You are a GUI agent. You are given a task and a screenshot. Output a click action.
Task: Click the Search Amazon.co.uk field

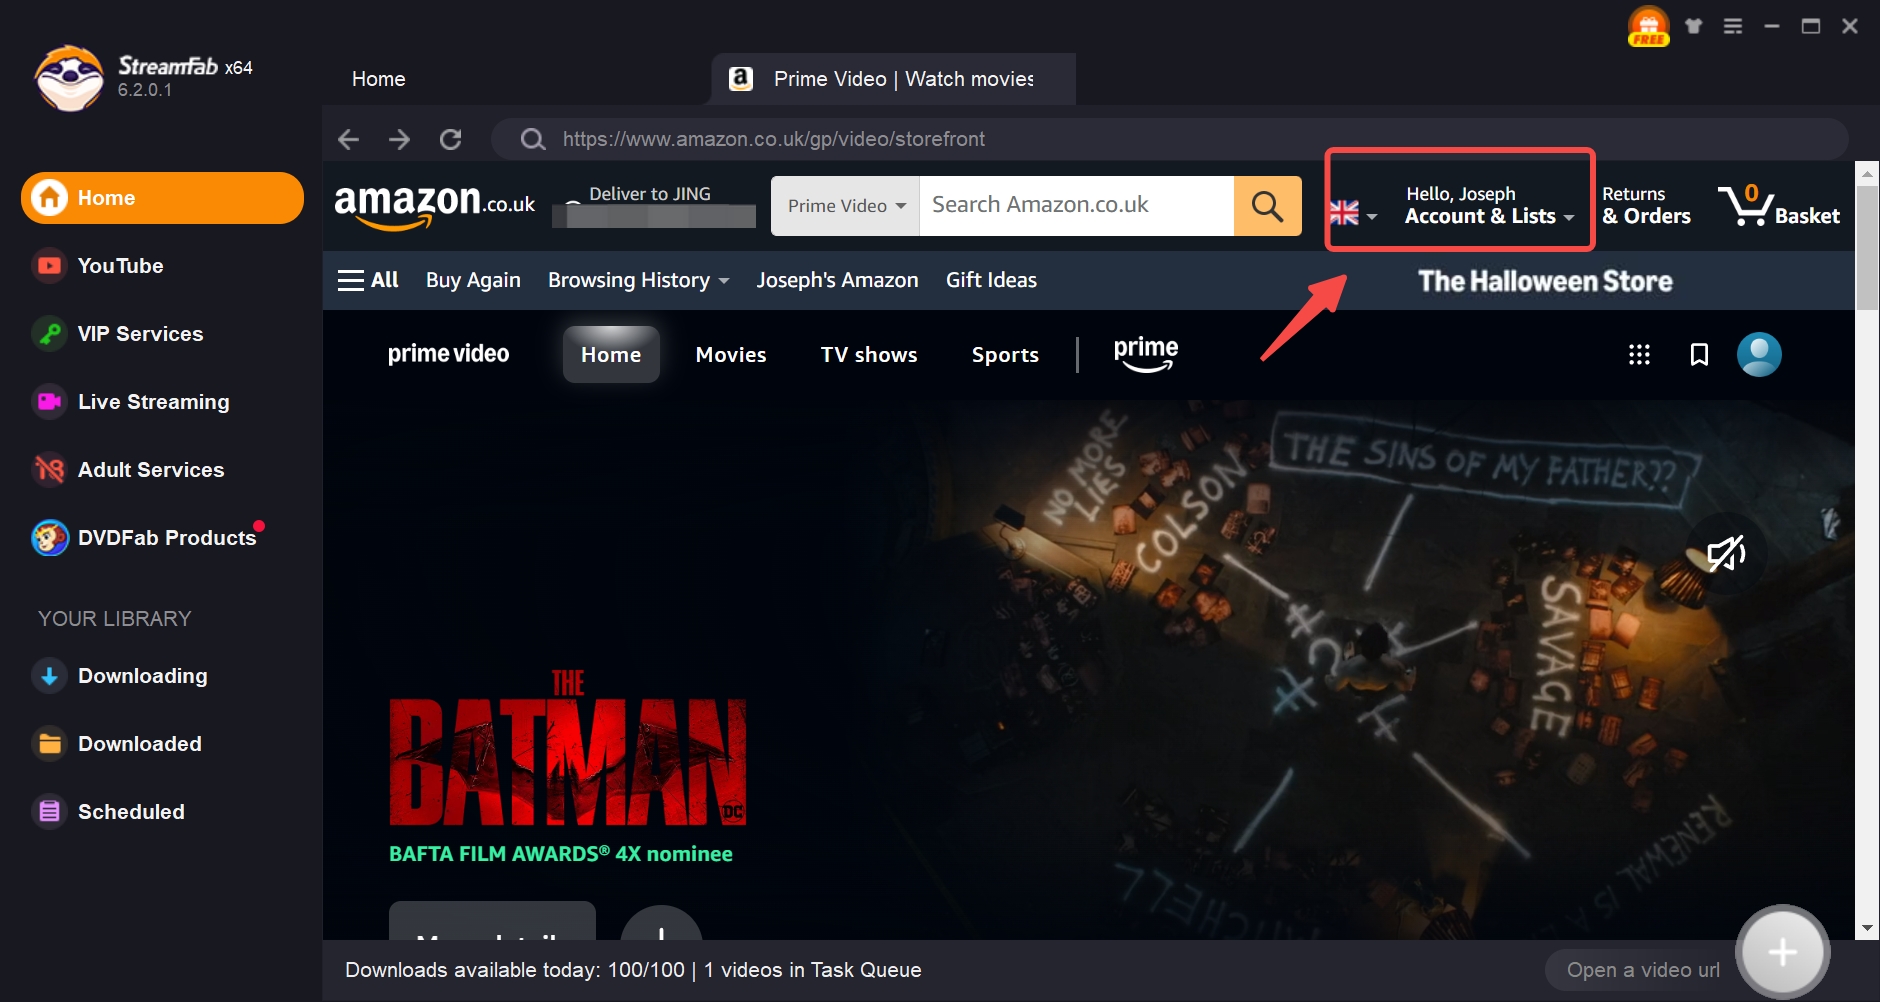[1076, 206]
